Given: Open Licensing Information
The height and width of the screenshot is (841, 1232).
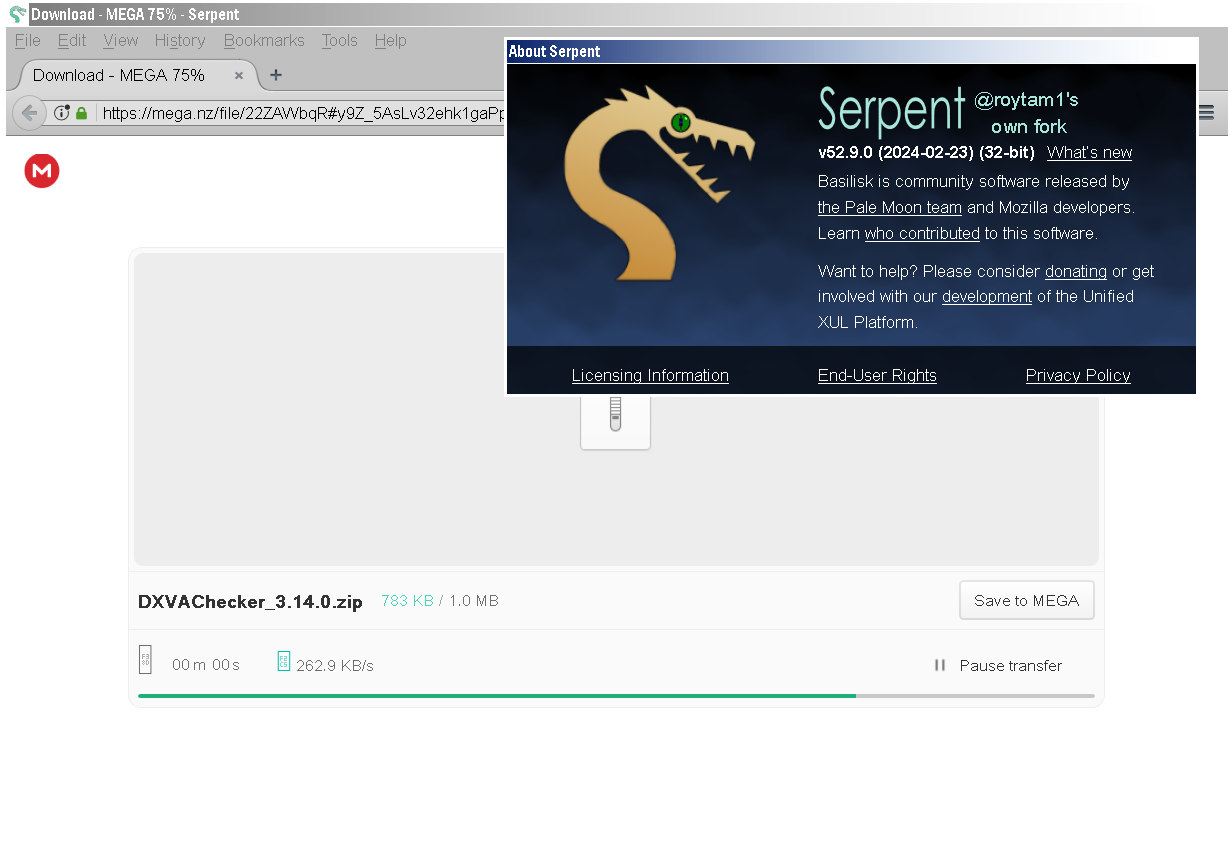Looking at the screenshot, I should pos(650,376).
